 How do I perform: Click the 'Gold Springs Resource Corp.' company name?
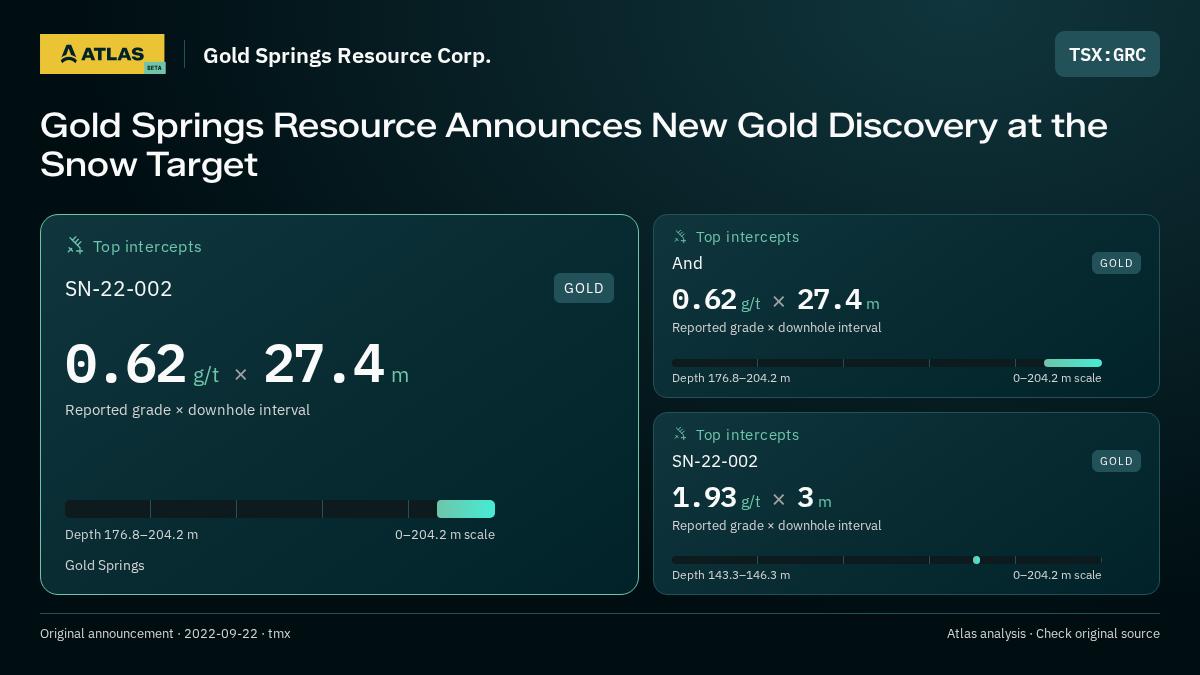(347, 55)
